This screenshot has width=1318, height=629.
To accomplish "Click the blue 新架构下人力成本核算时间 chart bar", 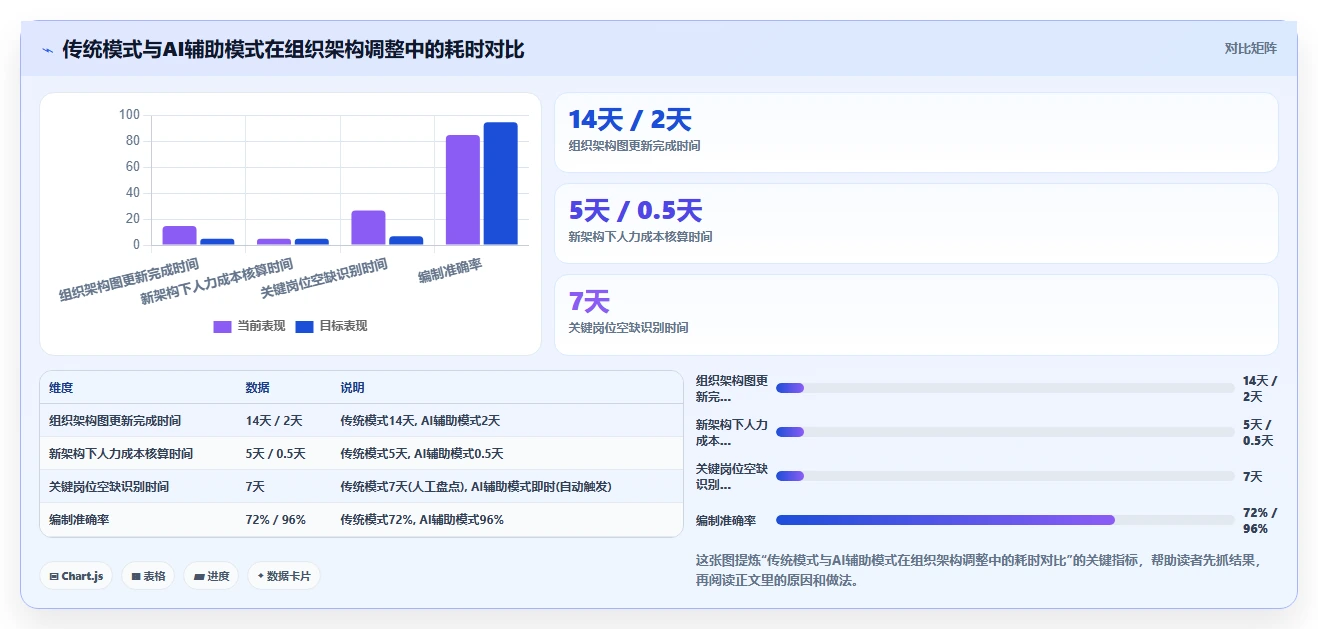I will pyautogui.click(x=312, y=242).
